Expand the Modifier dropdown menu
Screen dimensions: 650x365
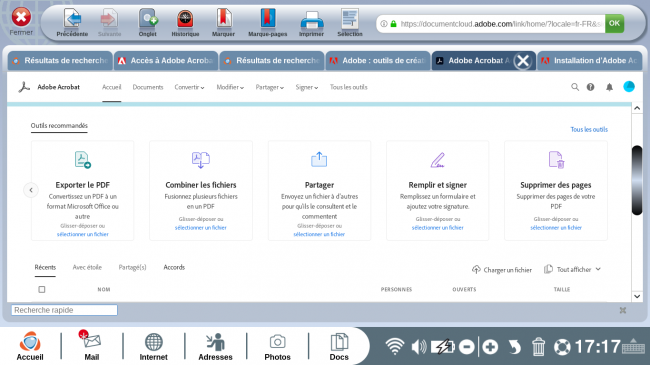tap(230, 87)
